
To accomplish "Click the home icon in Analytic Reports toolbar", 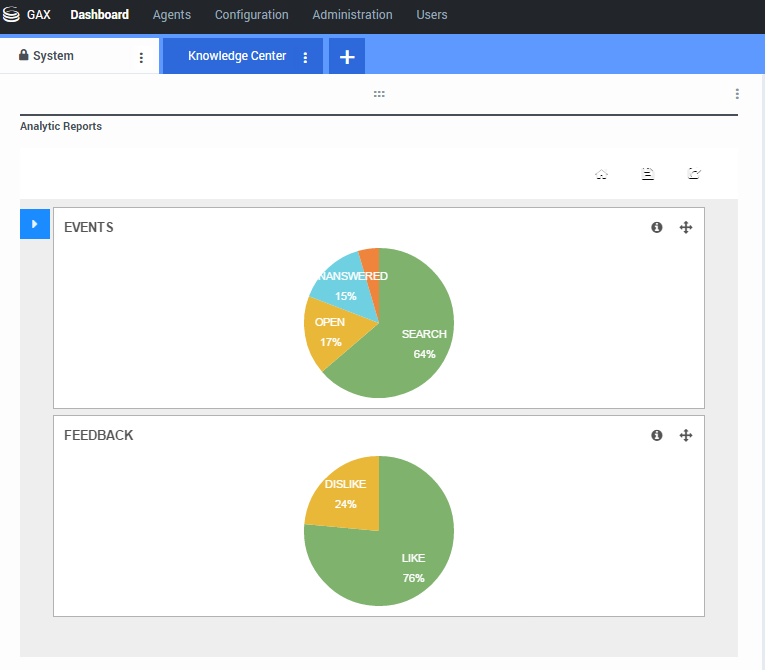I will pos(601,174).
